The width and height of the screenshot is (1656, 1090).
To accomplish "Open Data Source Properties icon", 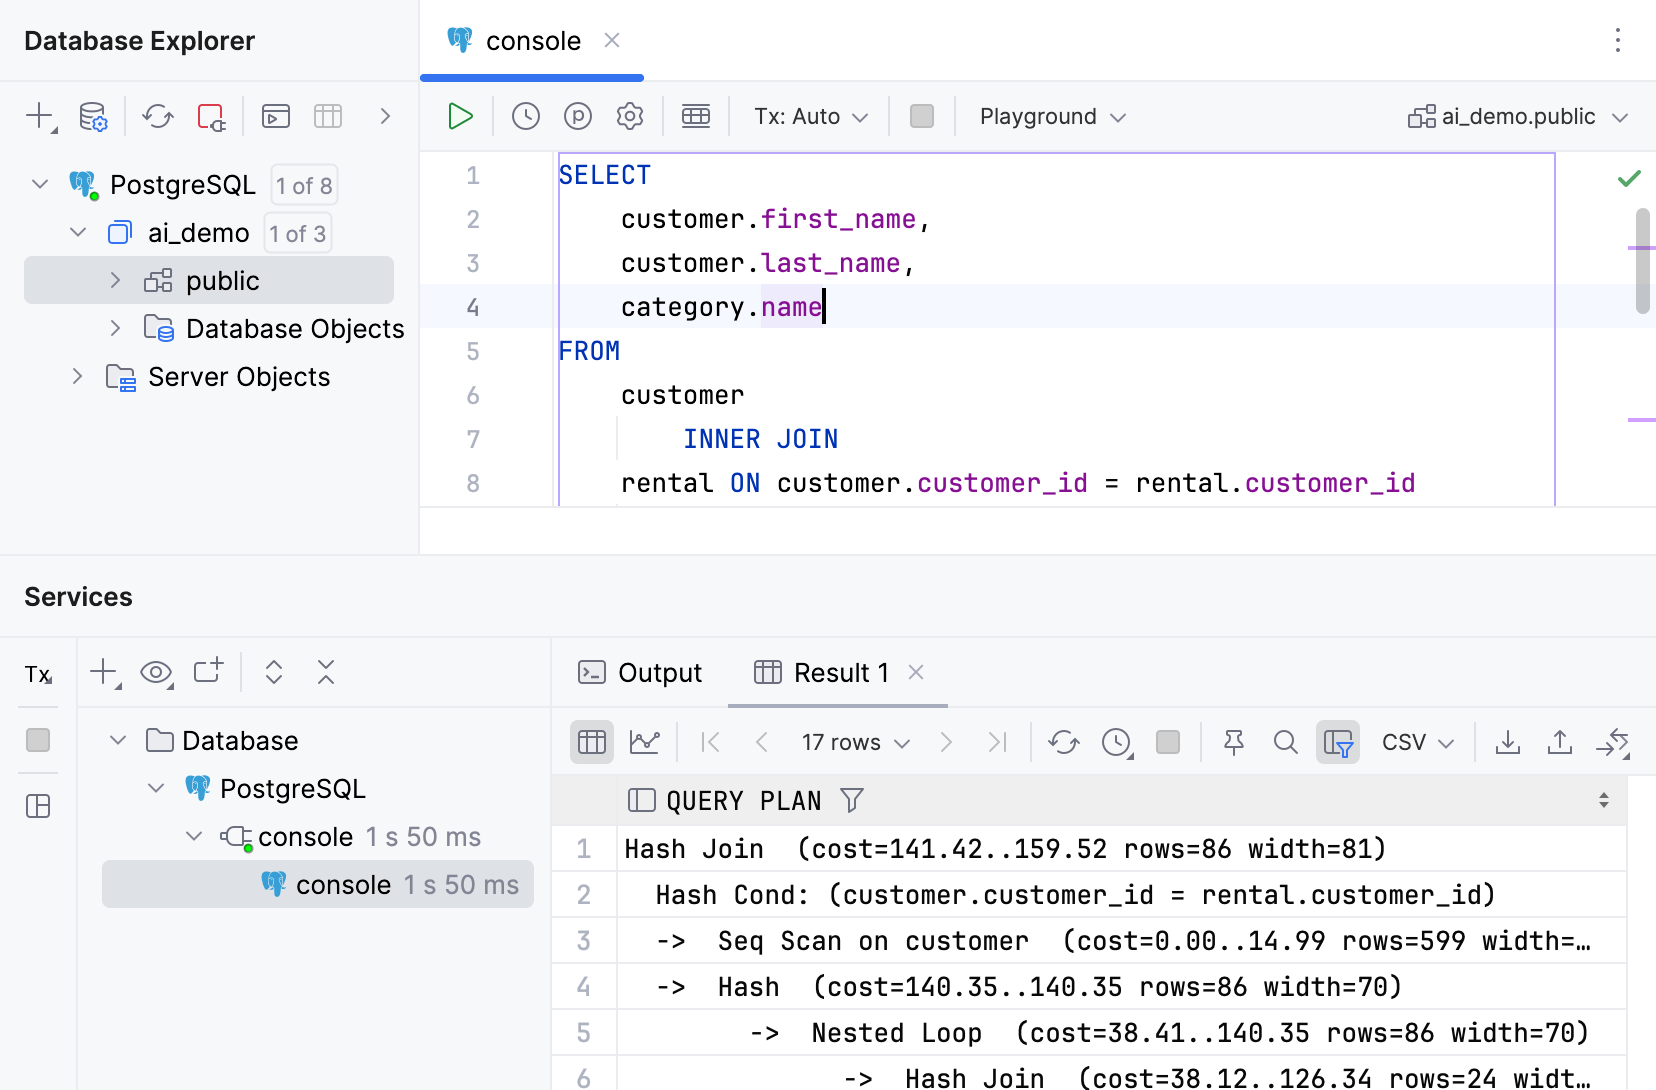I will click(x=93, y=116).
